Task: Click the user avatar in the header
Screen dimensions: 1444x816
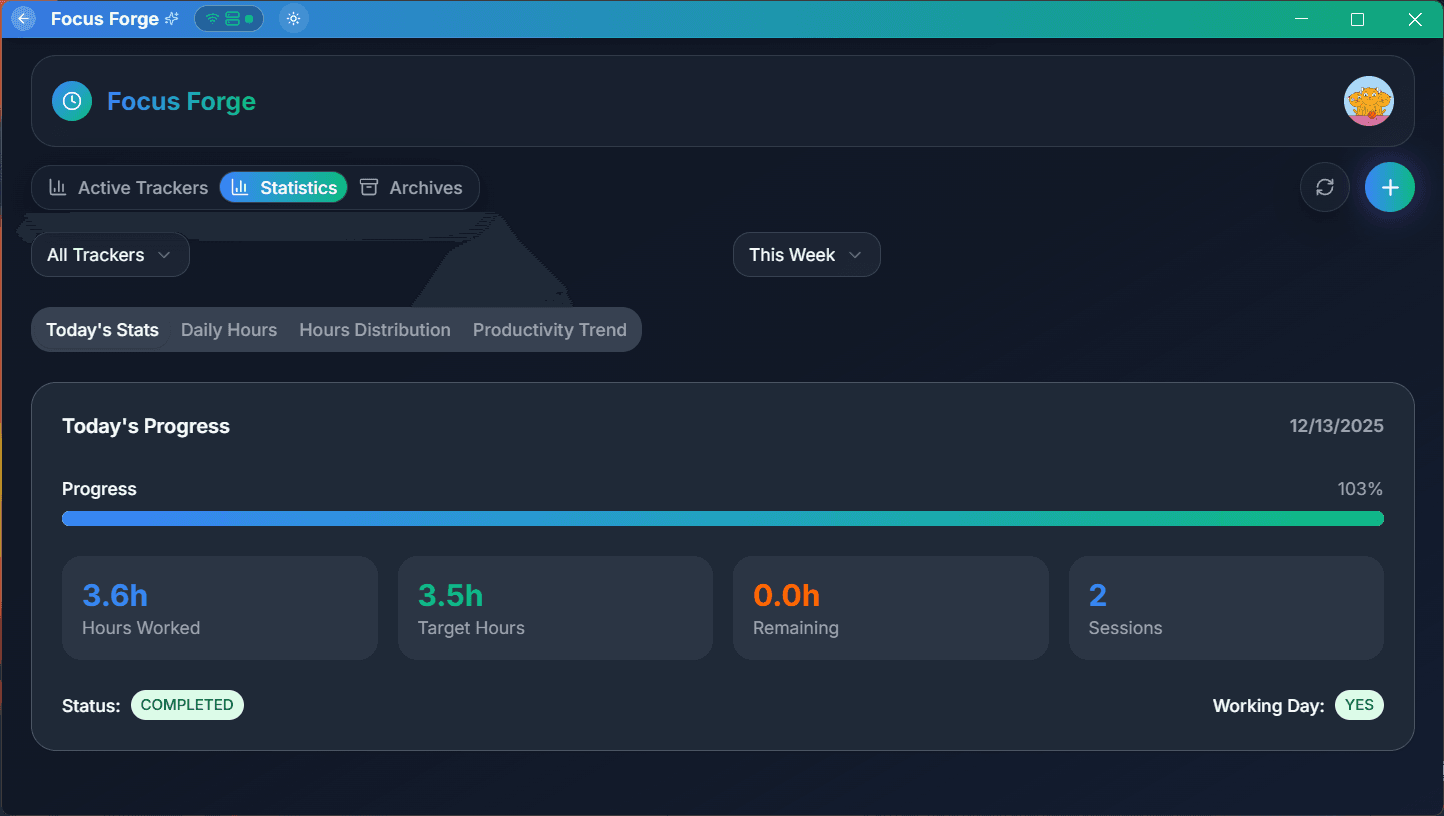Action: (1368, 101)
